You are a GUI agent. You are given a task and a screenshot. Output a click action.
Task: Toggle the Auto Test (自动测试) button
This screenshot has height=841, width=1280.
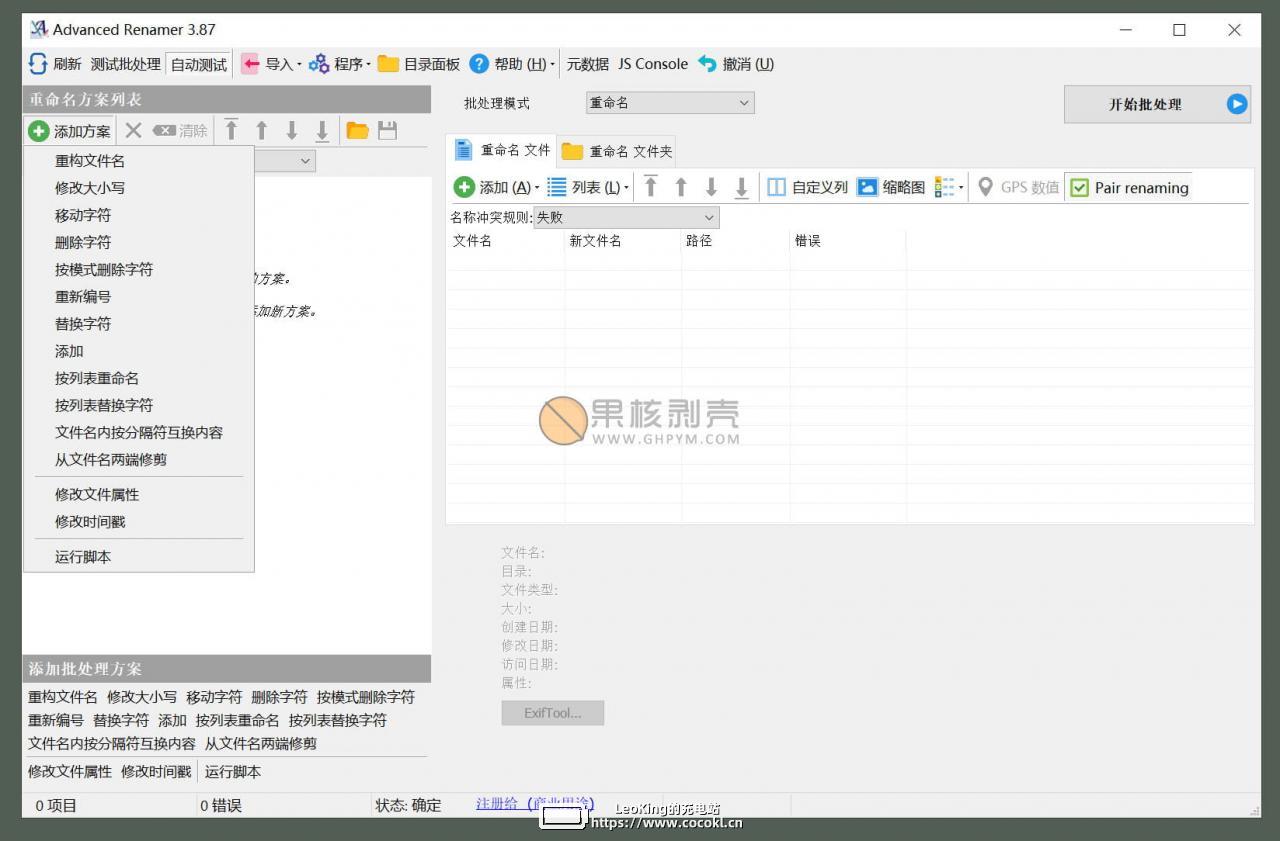199,65
